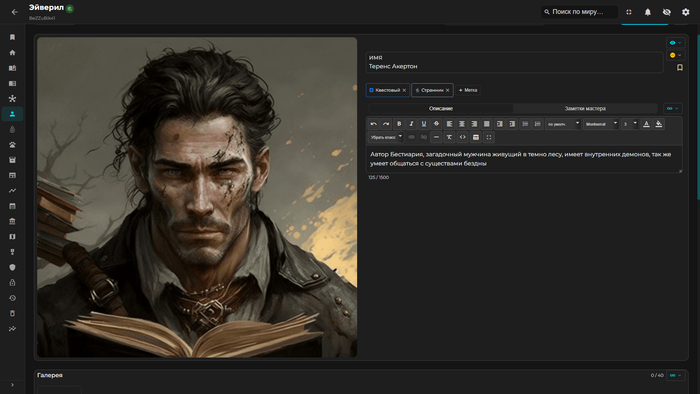This screenshot has width=700, height=394.
Task: Open the history clock sidebar icon
Action: pos(12,298)
